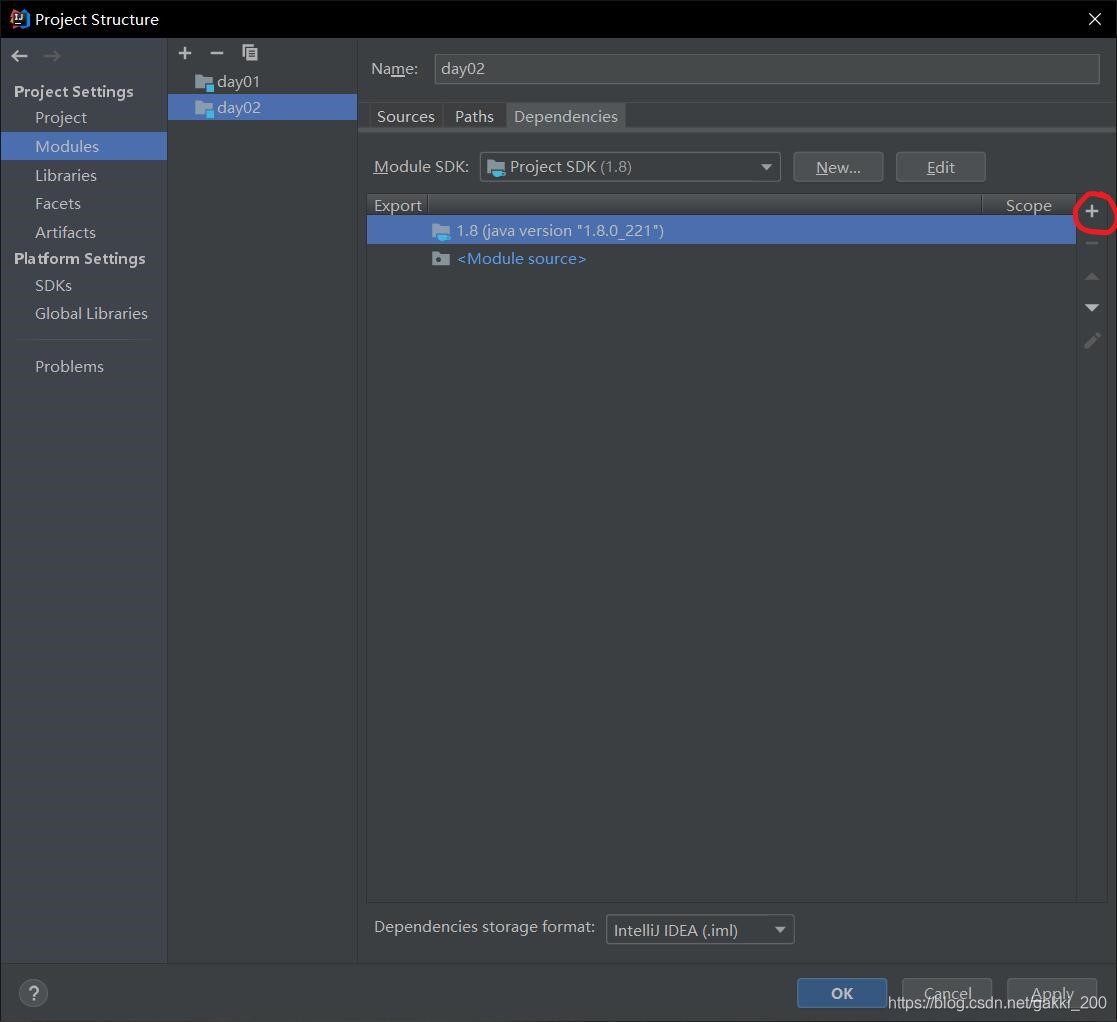Open Modules settings
1117x1022 pixels.
point(83,146)
